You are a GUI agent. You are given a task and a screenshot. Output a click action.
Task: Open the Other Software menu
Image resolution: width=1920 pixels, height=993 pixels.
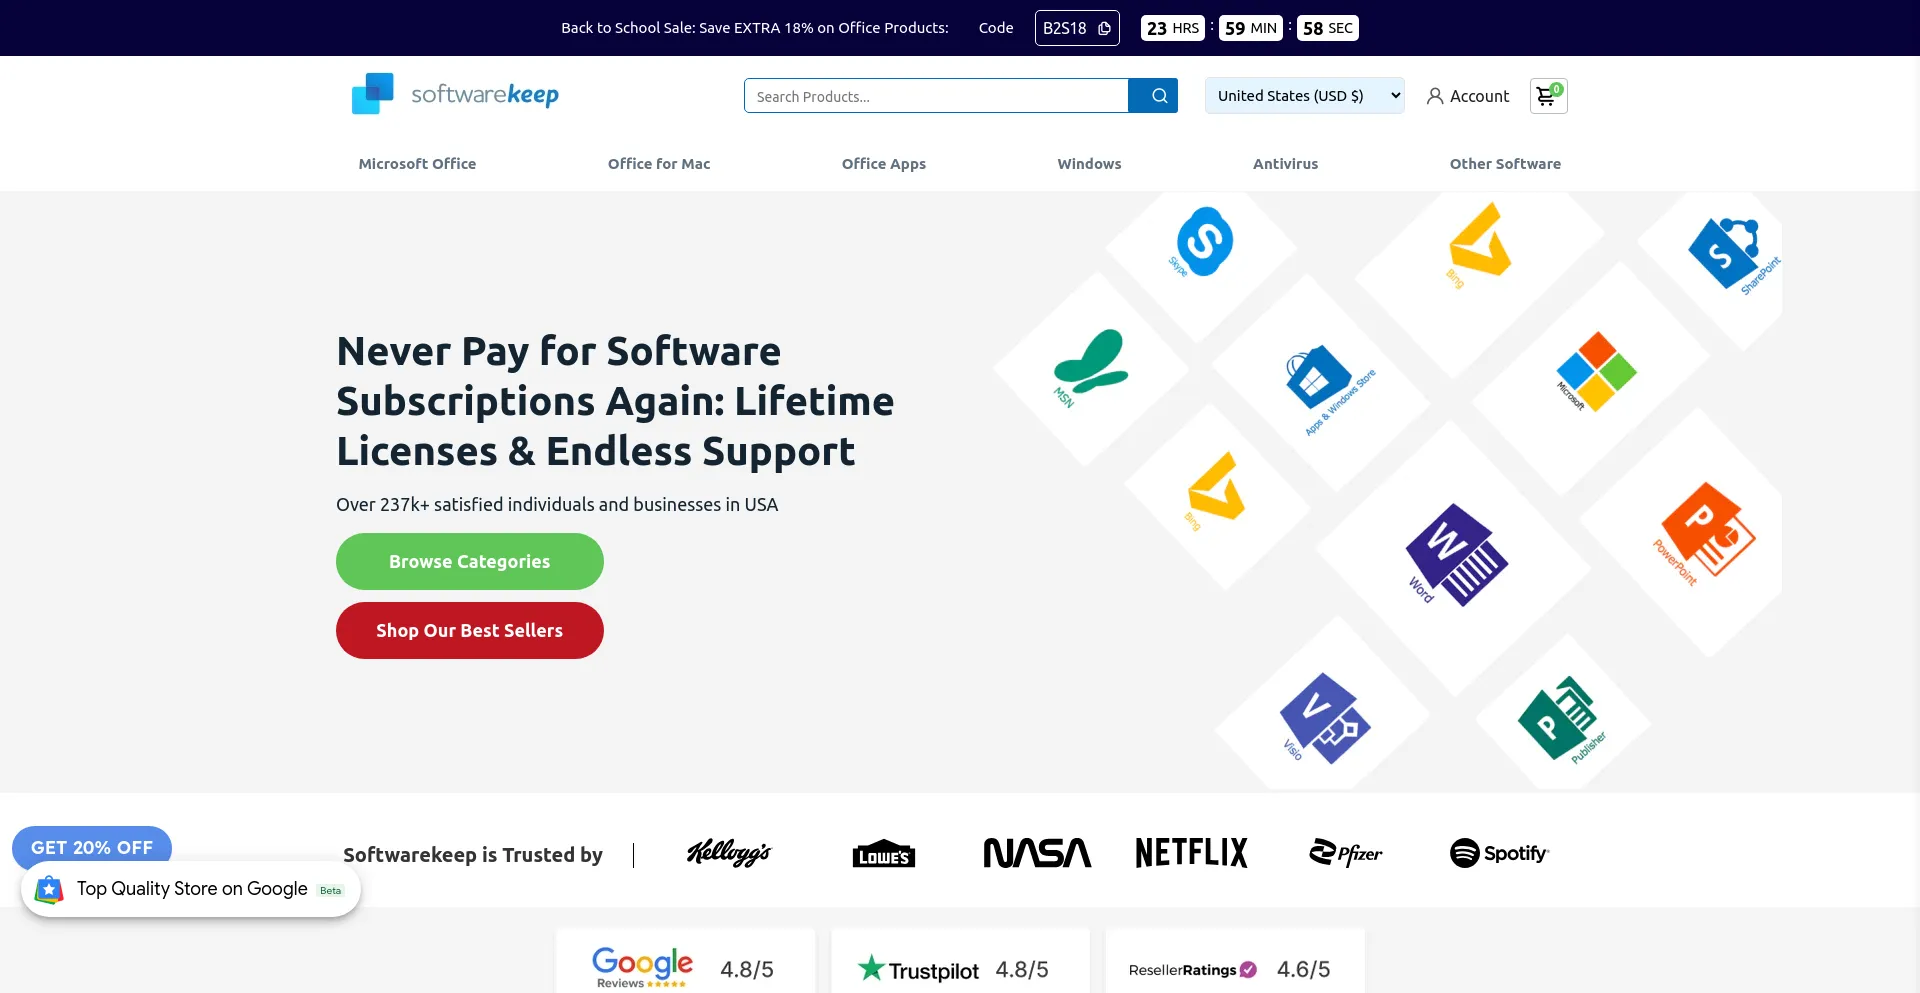(1505, 164)
